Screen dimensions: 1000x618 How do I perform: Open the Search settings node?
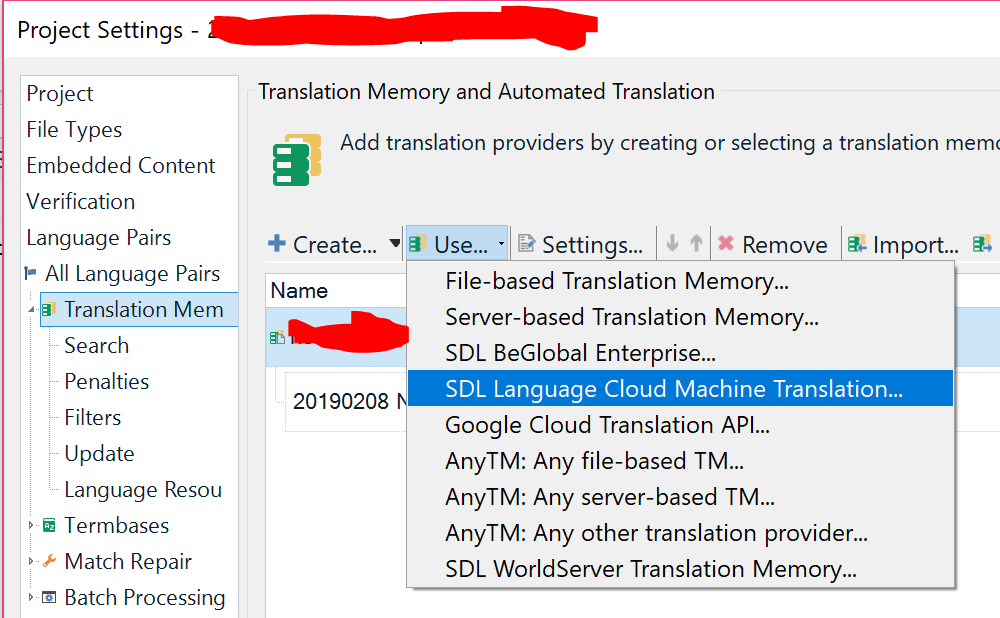pyautogui.click(x=96, y=346)
